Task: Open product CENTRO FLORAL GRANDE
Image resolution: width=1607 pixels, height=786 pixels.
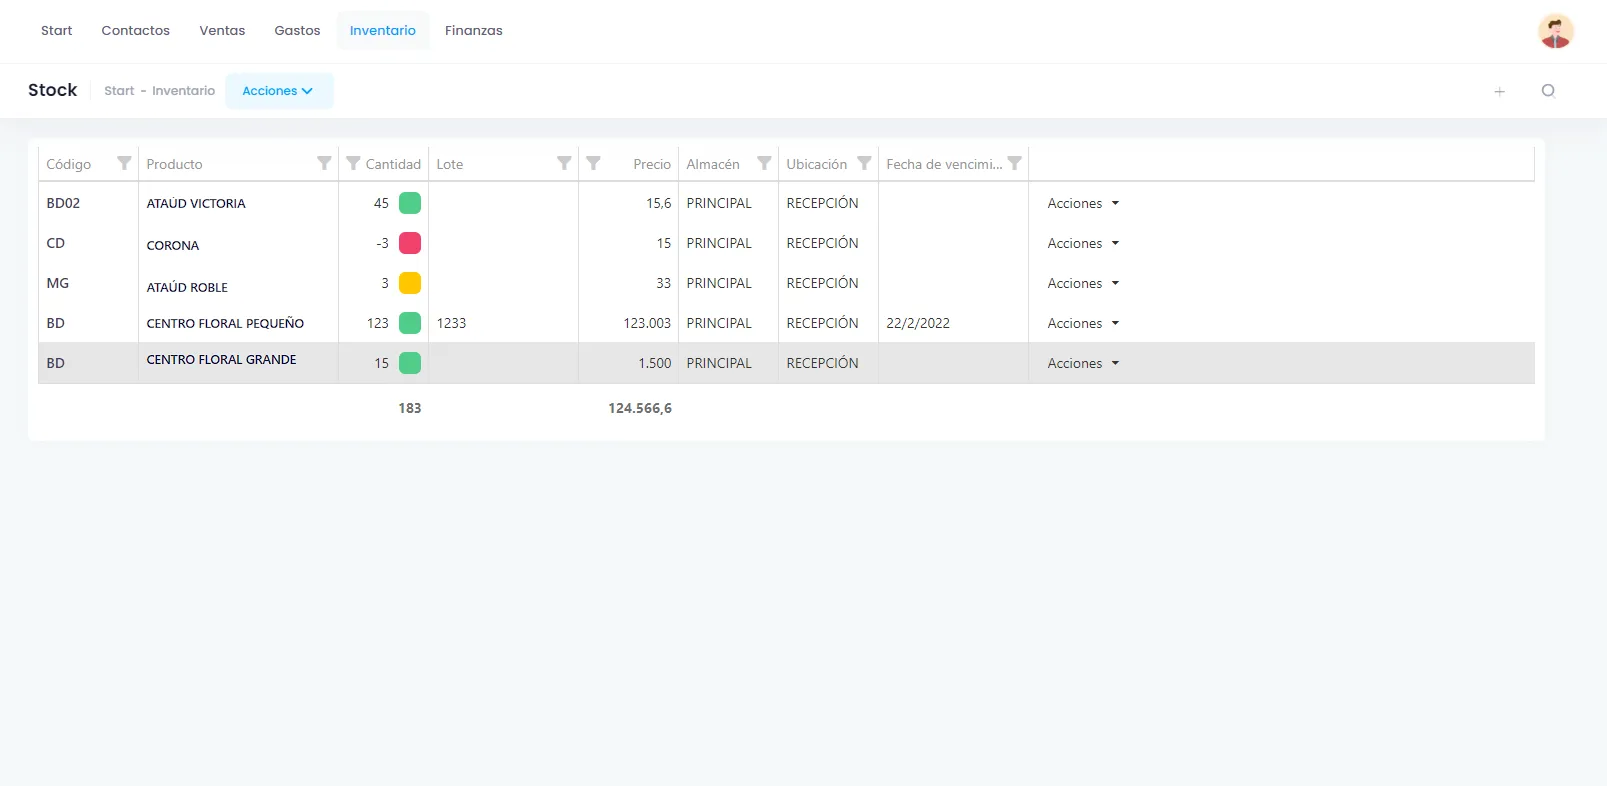Action: (x=221, y=359)
